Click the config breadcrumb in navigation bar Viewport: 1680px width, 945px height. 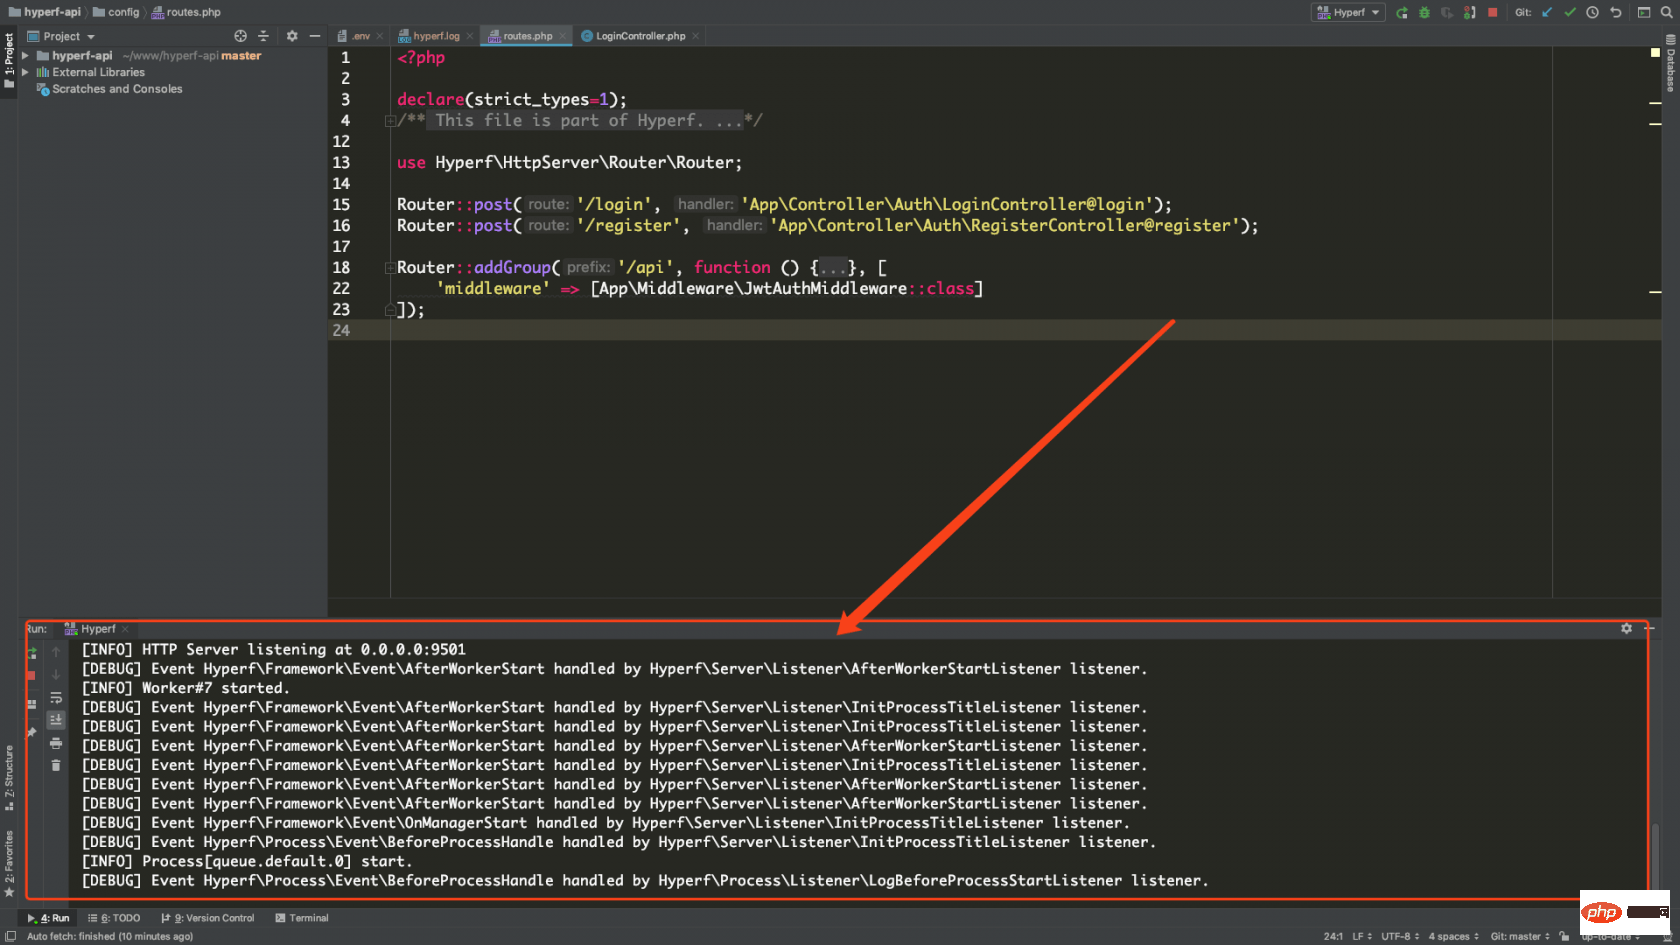tap(116, 12)
